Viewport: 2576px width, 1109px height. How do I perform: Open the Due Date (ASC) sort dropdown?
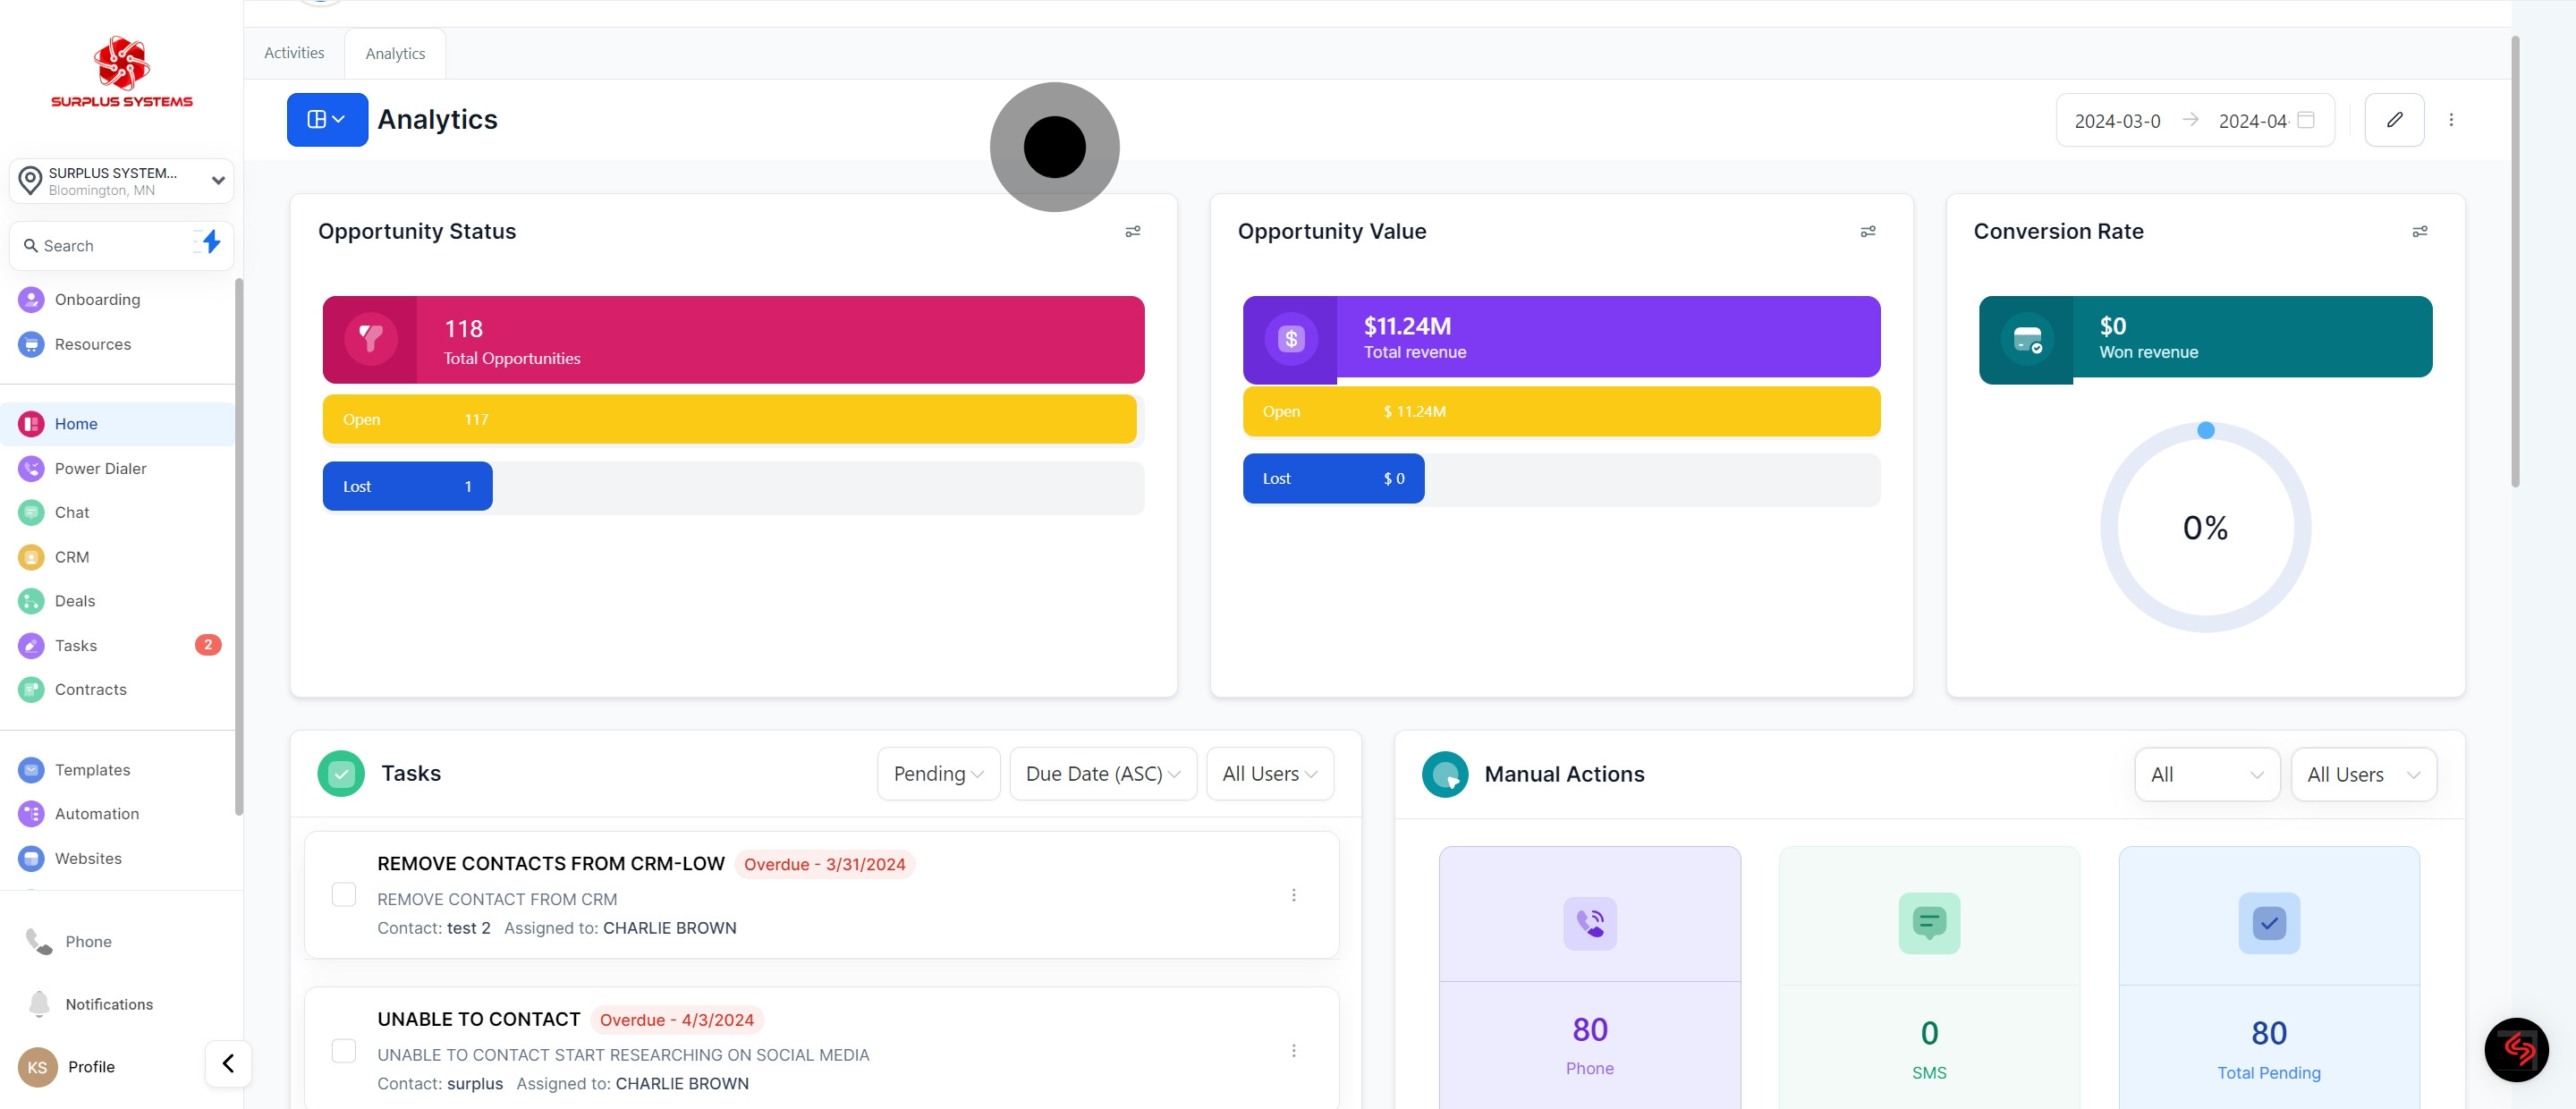pyautogui.click(x=1102, y=773)
